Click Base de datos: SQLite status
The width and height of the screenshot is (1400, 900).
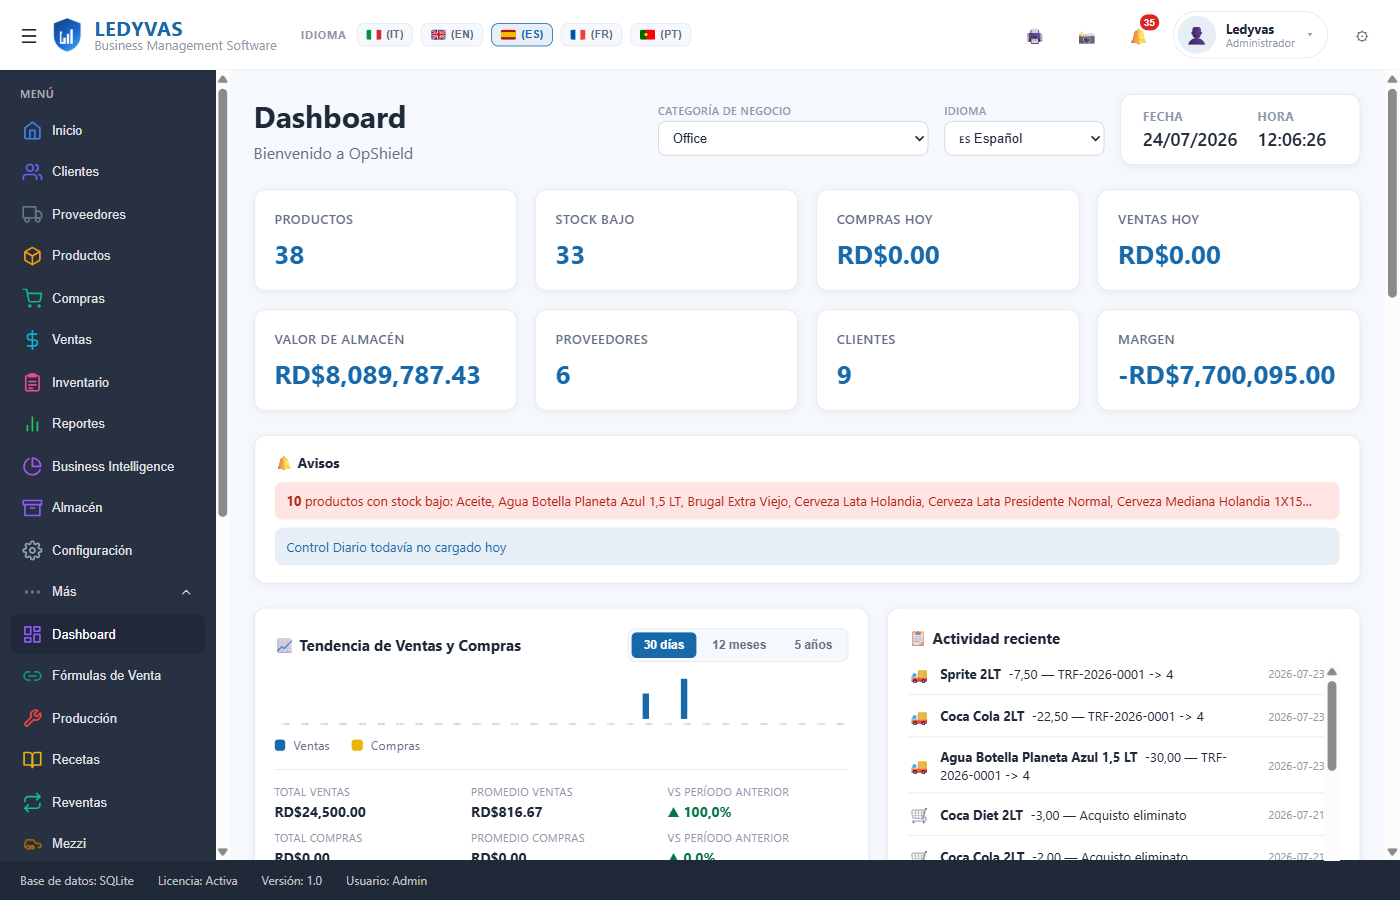coord(77,881)
